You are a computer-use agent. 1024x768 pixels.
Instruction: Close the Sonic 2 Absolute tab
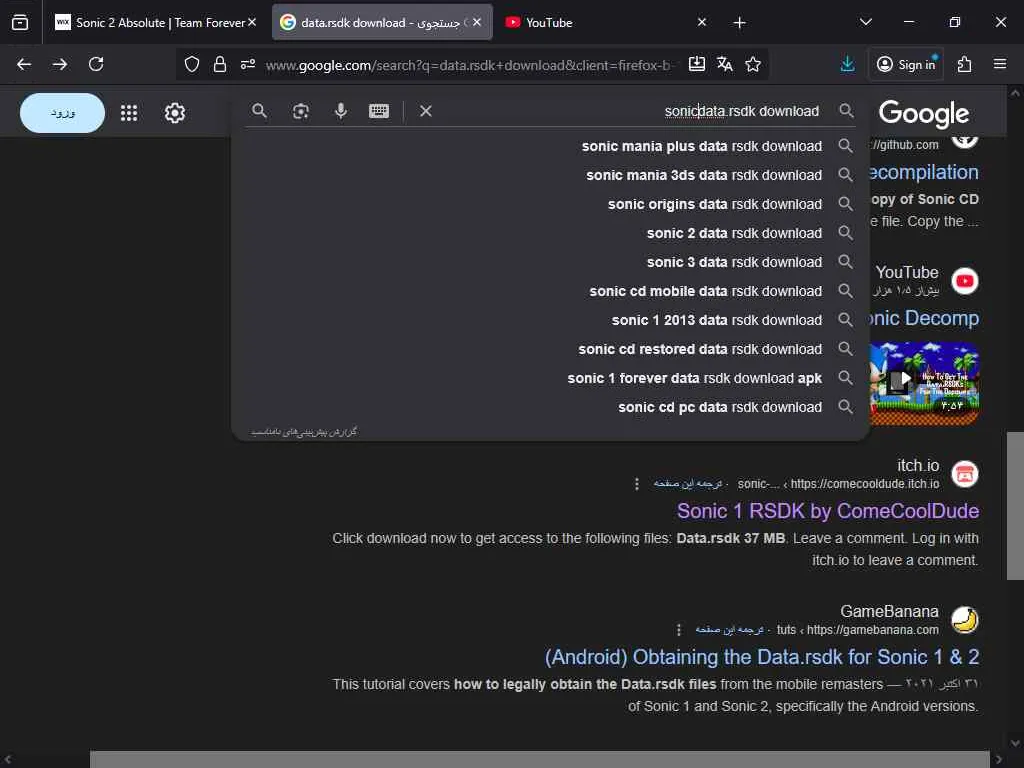tap(251, 22)
